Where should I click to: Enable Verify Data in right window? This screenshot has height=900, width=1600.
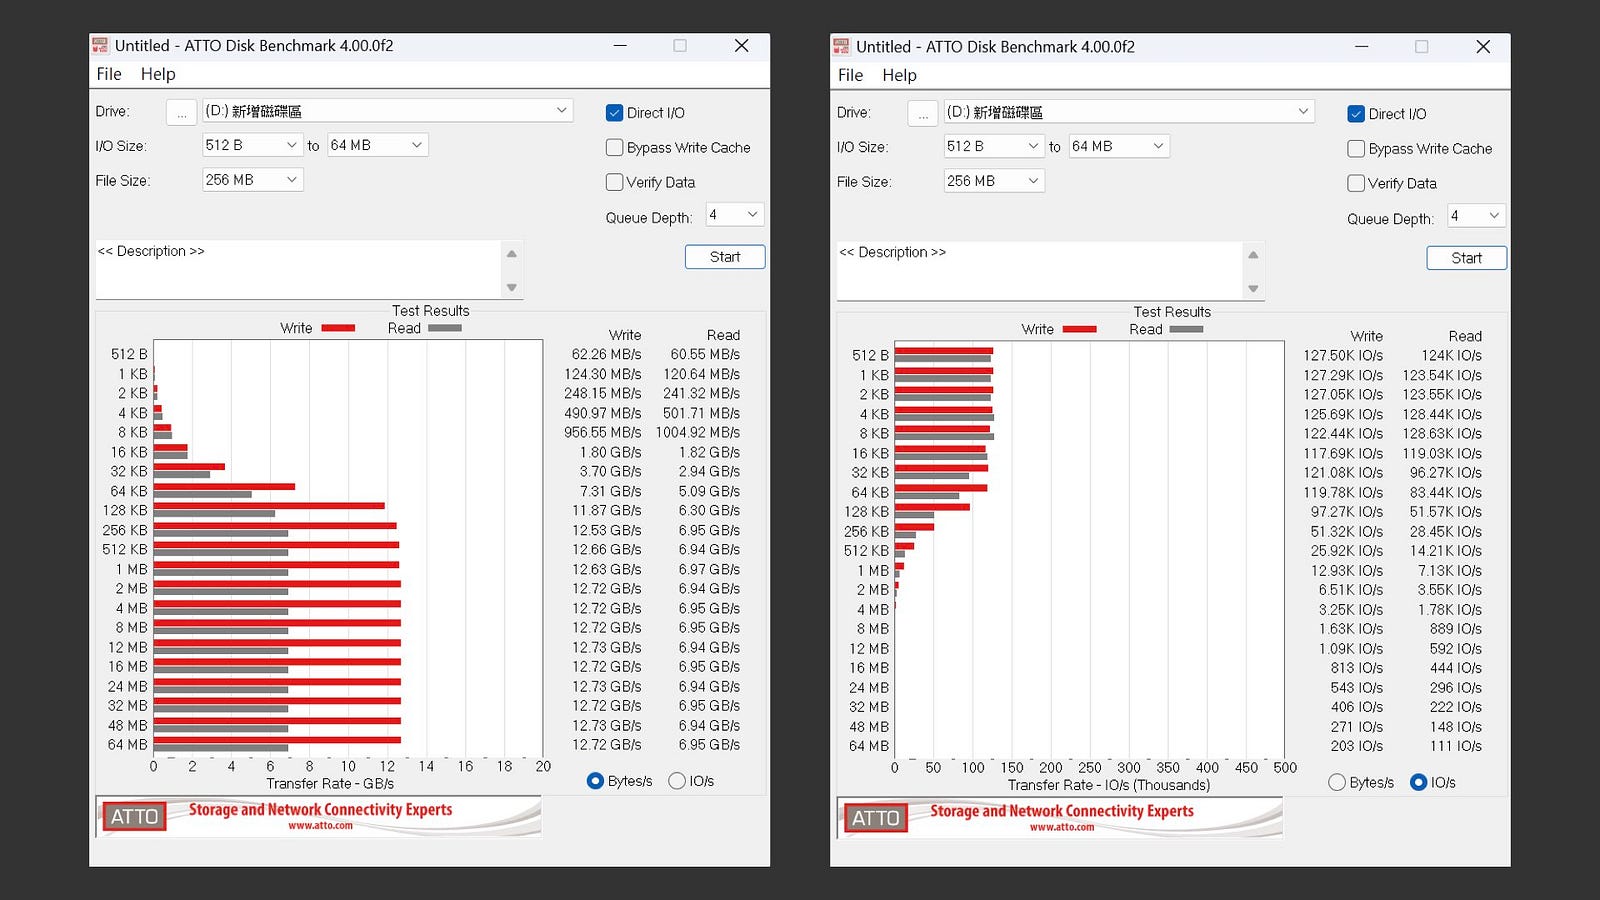click(x=1356, y=183)
